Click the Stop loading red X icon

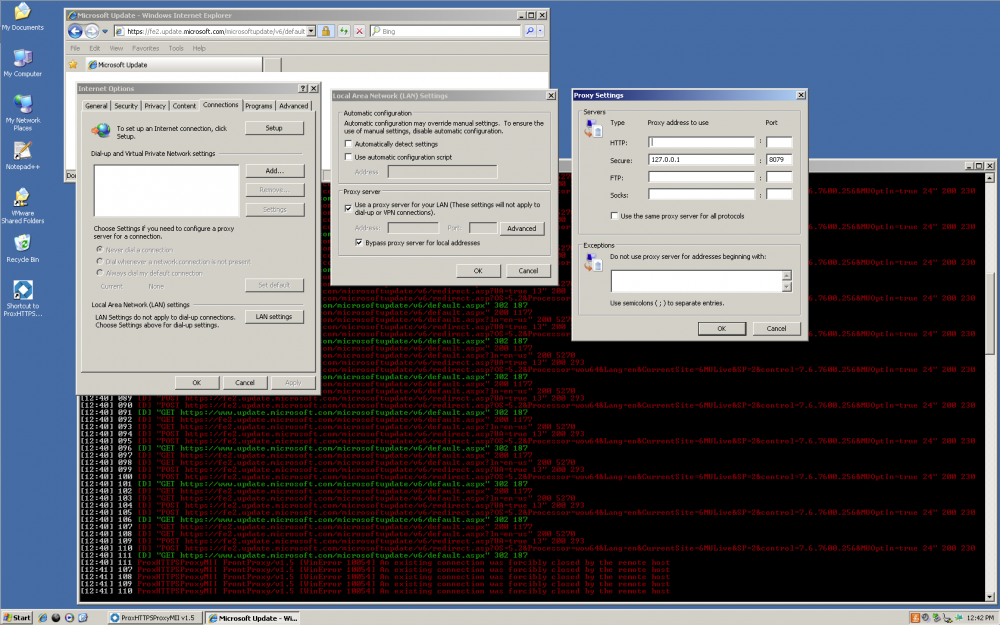pos(360,31)
